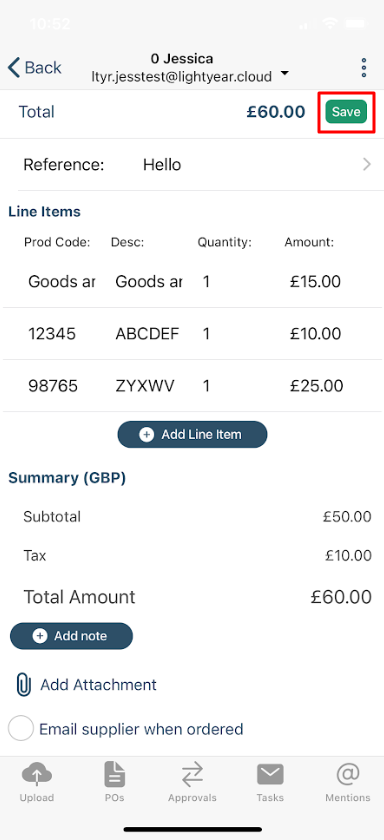Open Tasks envelope icon
This screenshot has height=840, width=384.
pos(270,775)
